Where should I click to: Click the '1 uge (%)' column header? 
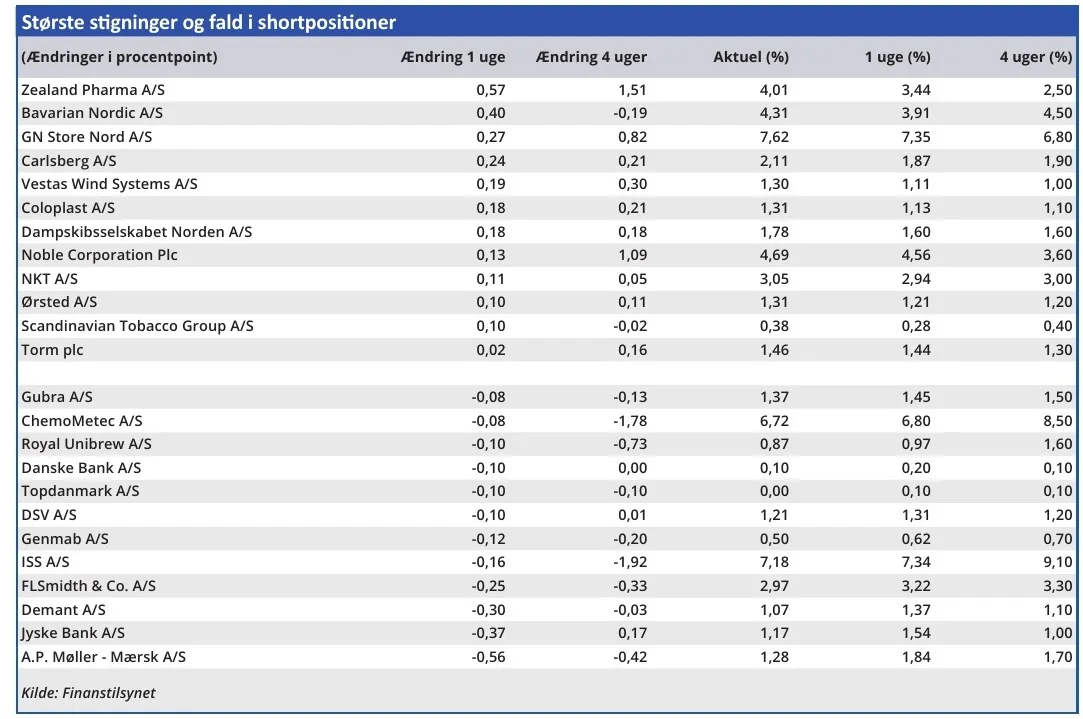[x=897, y=58]
